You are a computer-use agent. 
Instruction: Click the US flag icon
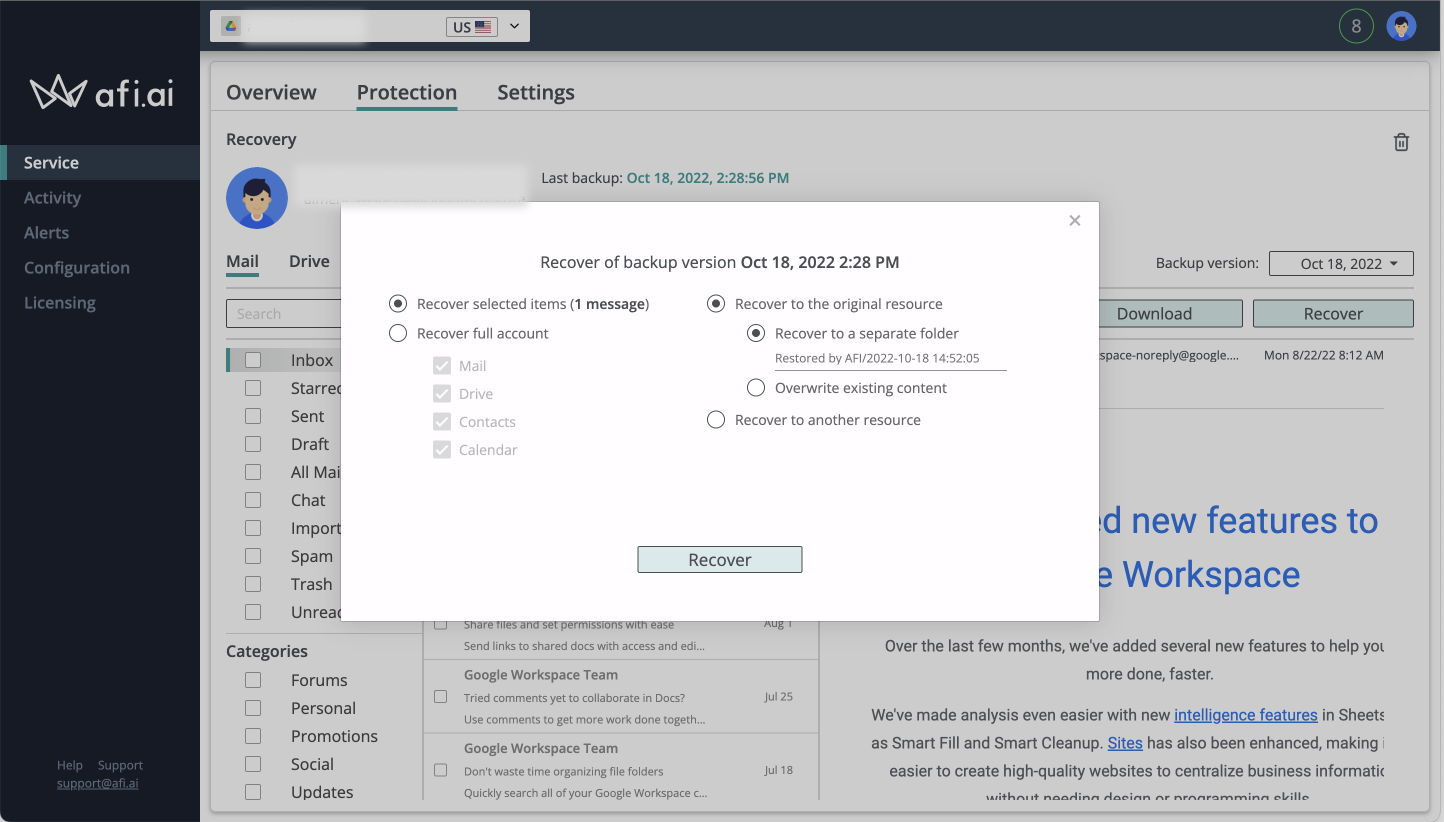[486, 26]
